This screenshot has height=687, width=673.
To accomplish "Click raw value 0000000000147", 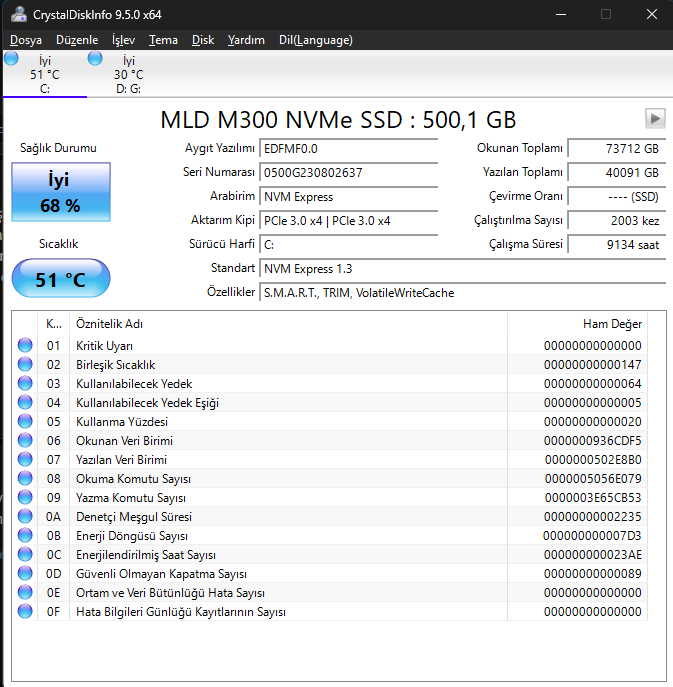I will click(592, 365).
